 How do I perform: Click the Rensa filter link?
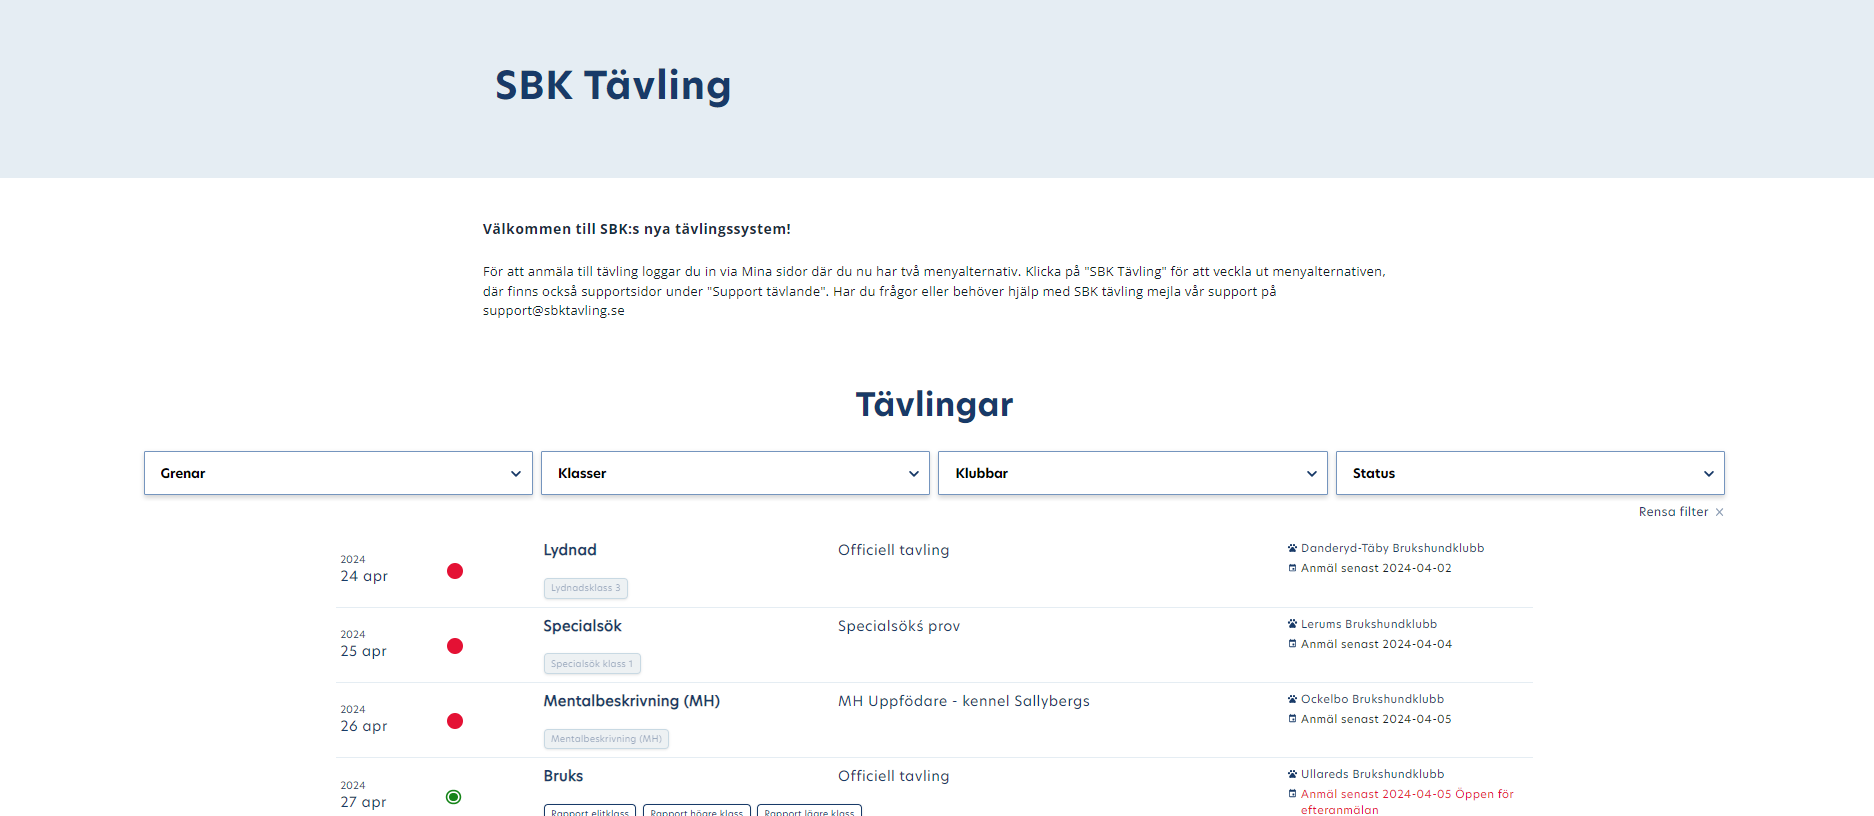[1673, 512]
